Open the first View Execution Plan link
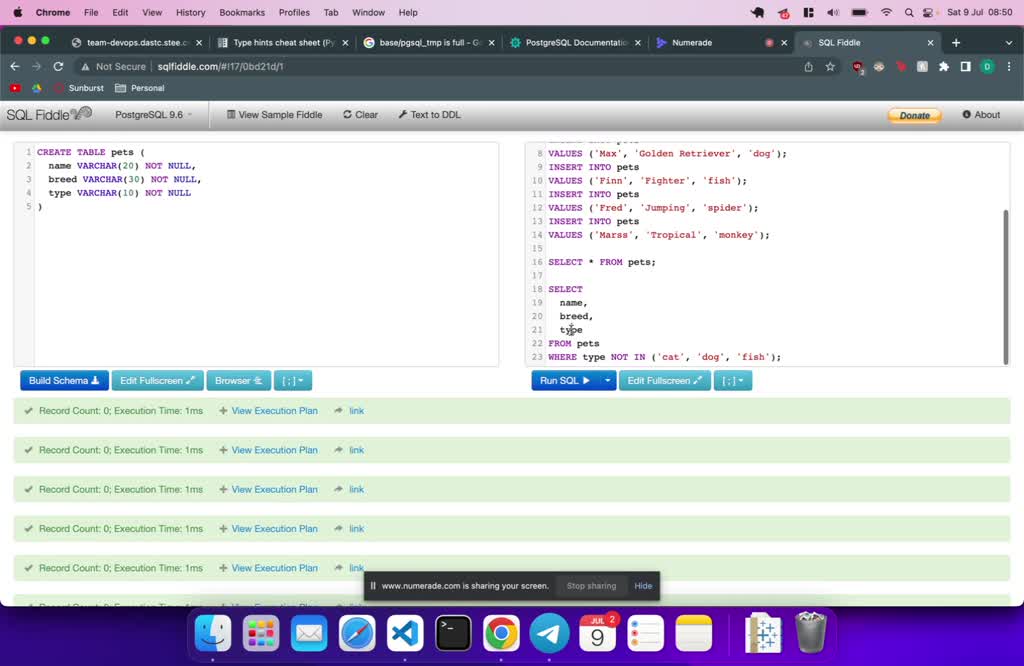Image resolution: width=1024 pixels, height=666 pixels. [274, 411]
